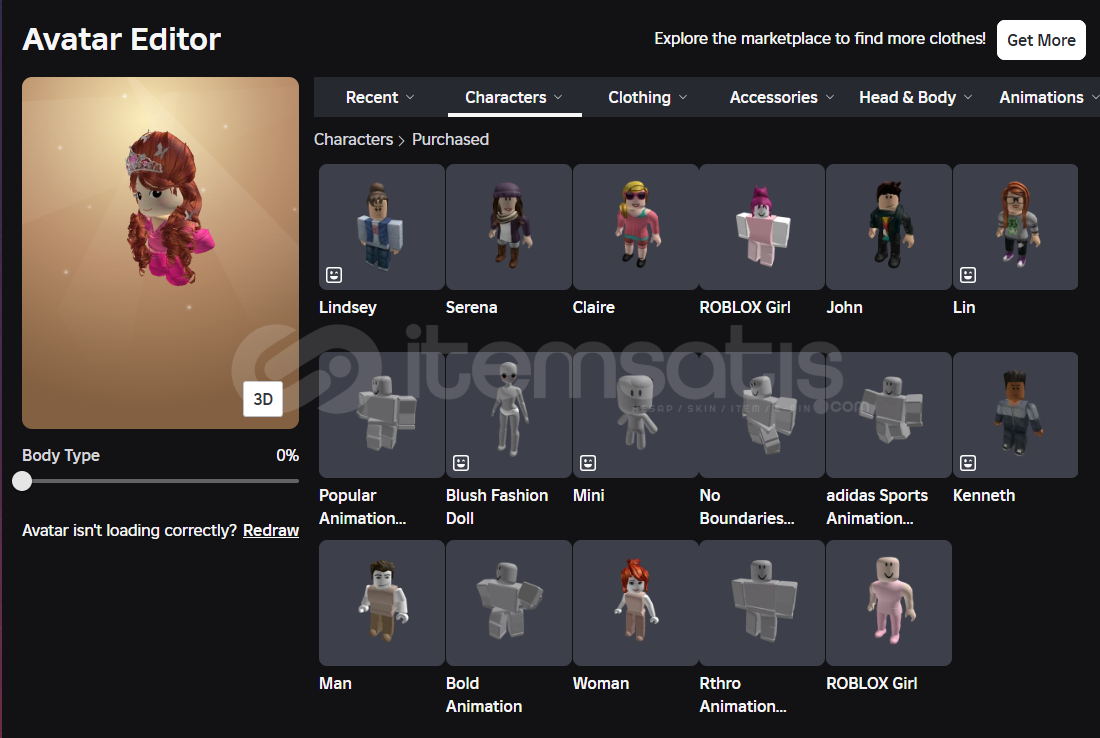Expand the Clothing dropdown chevron

[x=683, y=98]
